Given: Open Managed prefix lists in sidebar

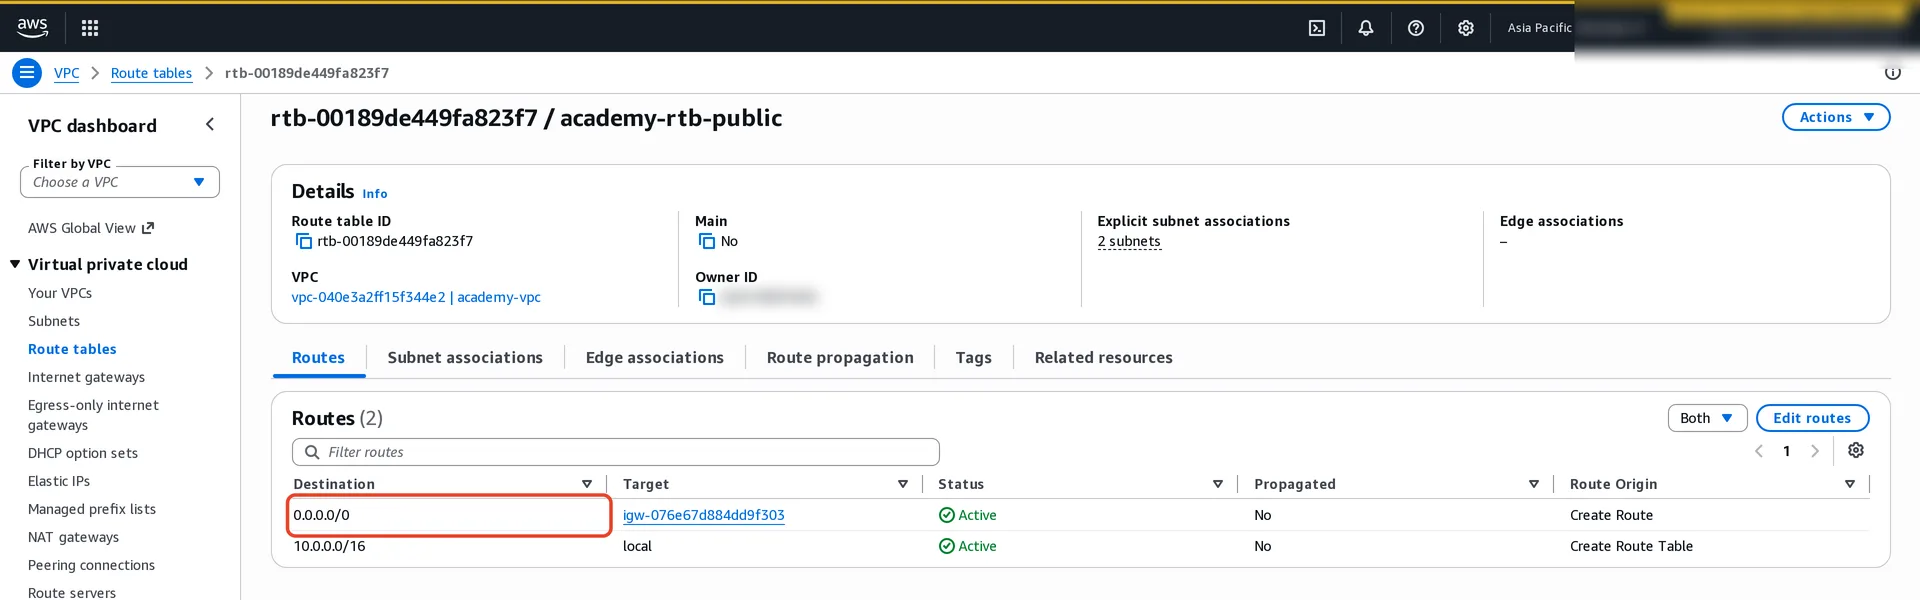Looking at the screenshot, I should click(x=92, y=509).
